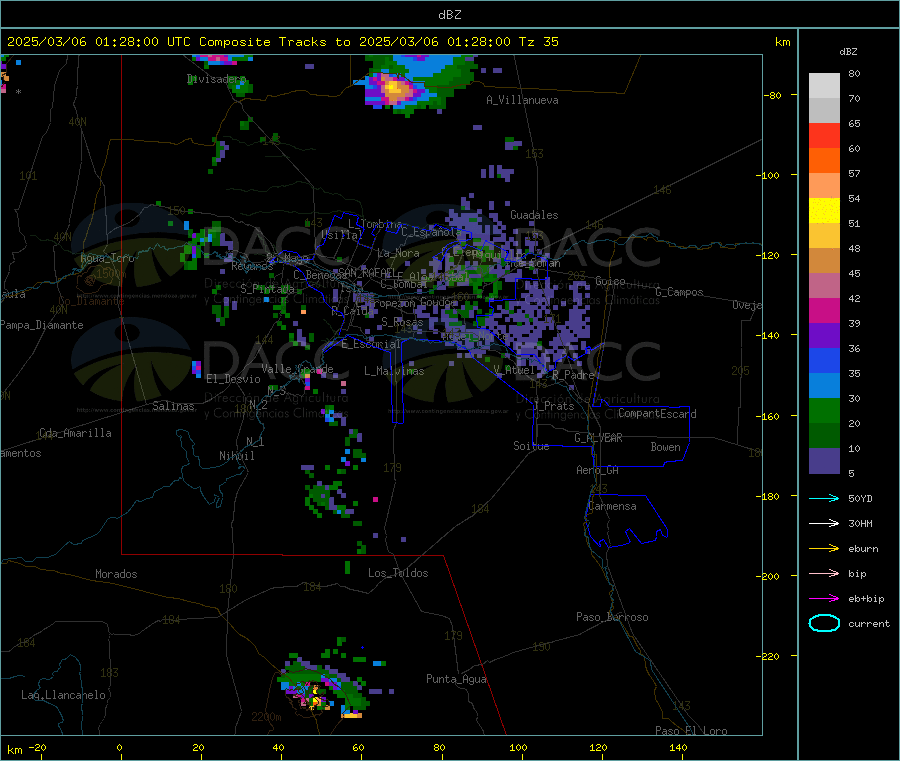The height and width of the screenshot is (761, 900).
Task: Click the dark green 20 dBZ swatch
Action: (824, 435)
